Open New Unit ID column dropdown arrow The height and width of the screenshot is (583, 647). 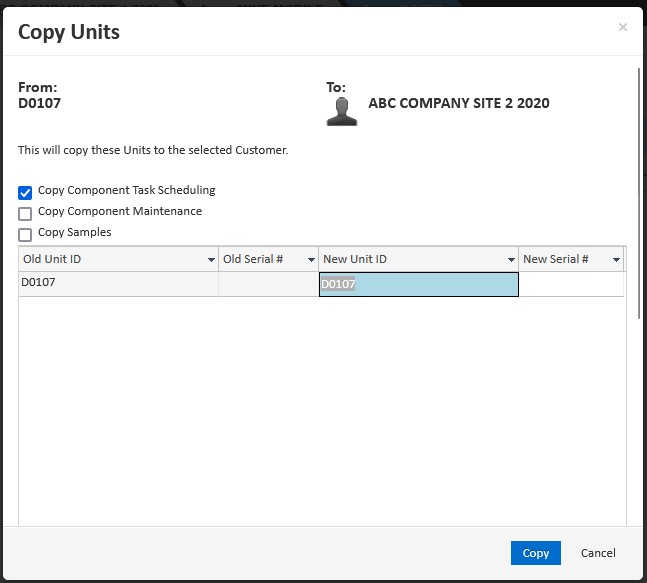(511, 260)
